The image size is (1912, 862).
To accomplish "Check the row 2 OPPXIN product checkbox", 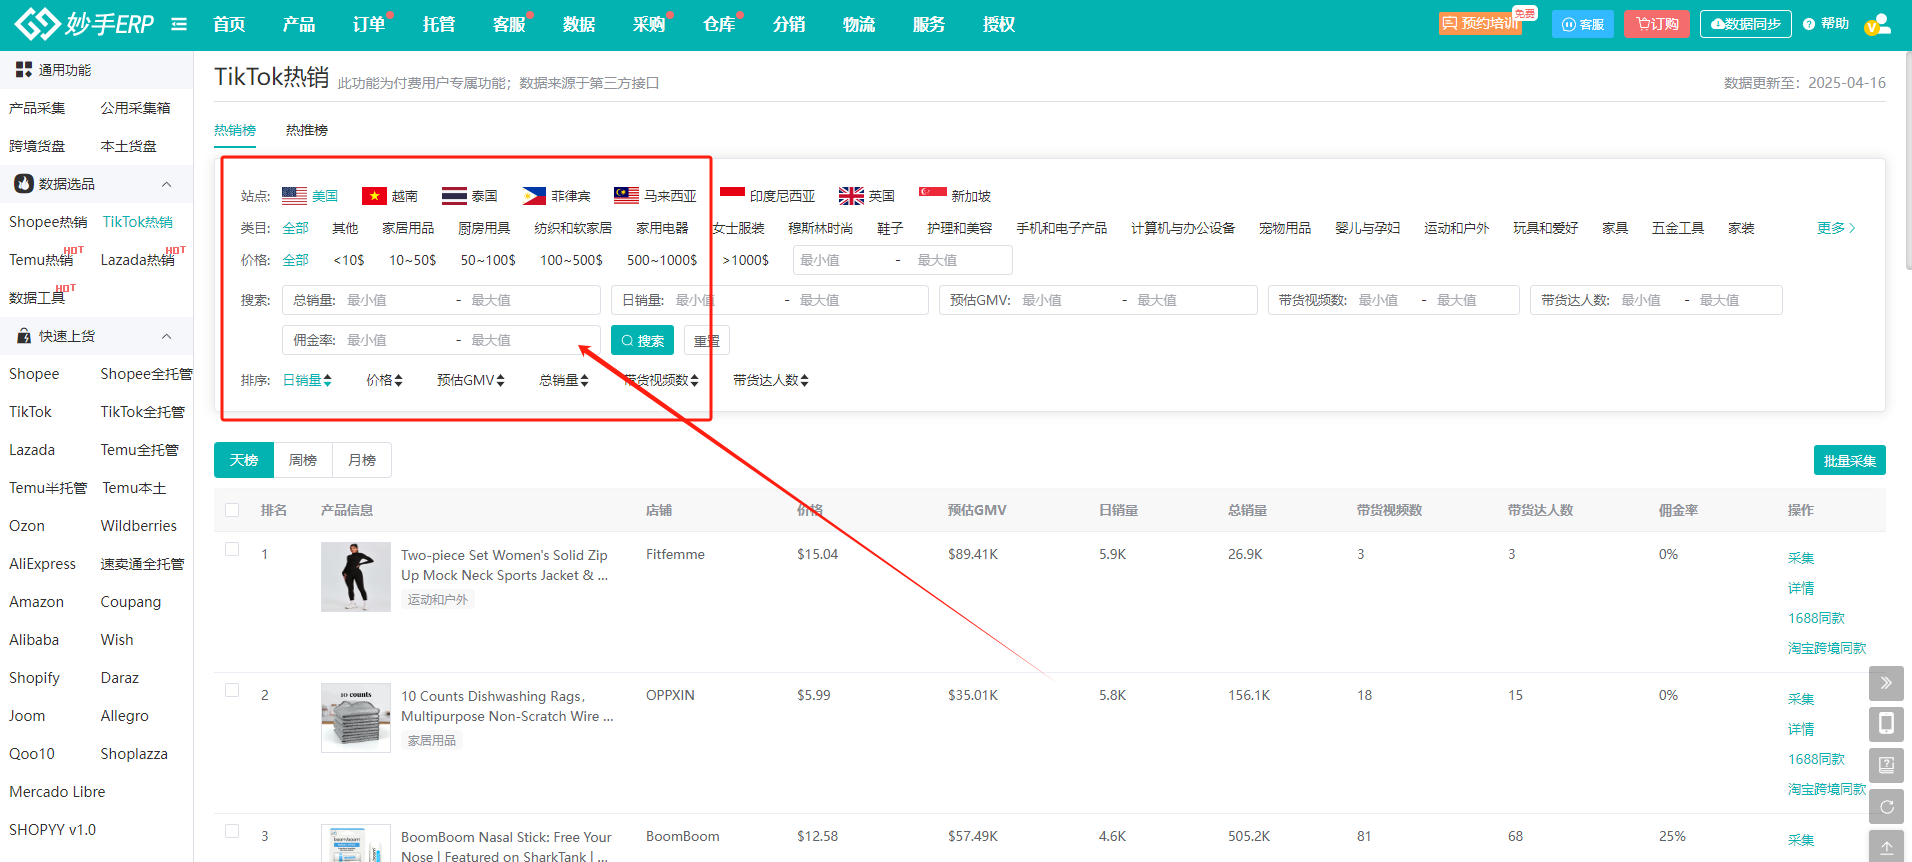I will (x=232, y=690).
